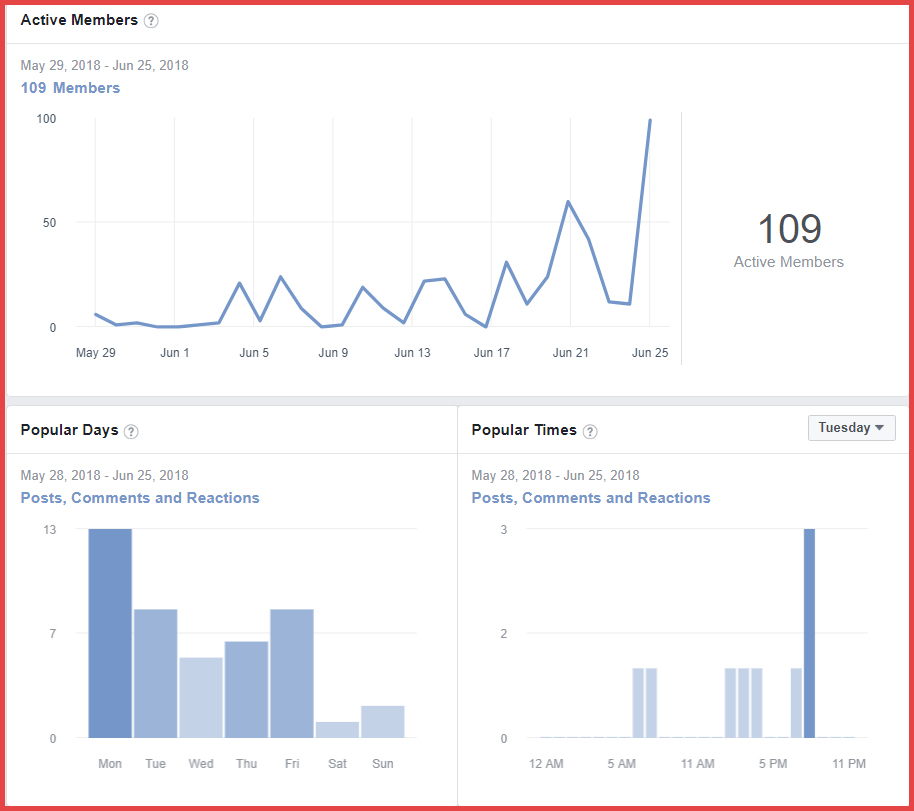
Task: Click the tallest dark bar in Popular Times
Action: click(809, 633)
